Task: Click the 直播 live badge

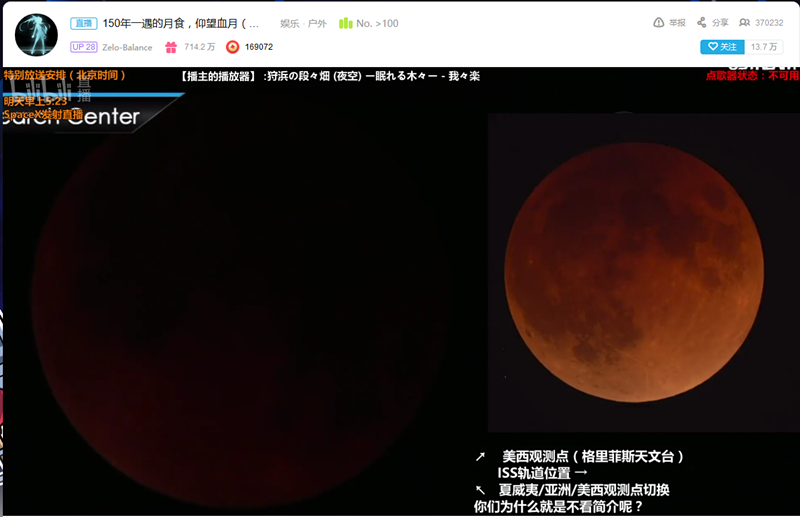Action: click(x=84, y=23)
